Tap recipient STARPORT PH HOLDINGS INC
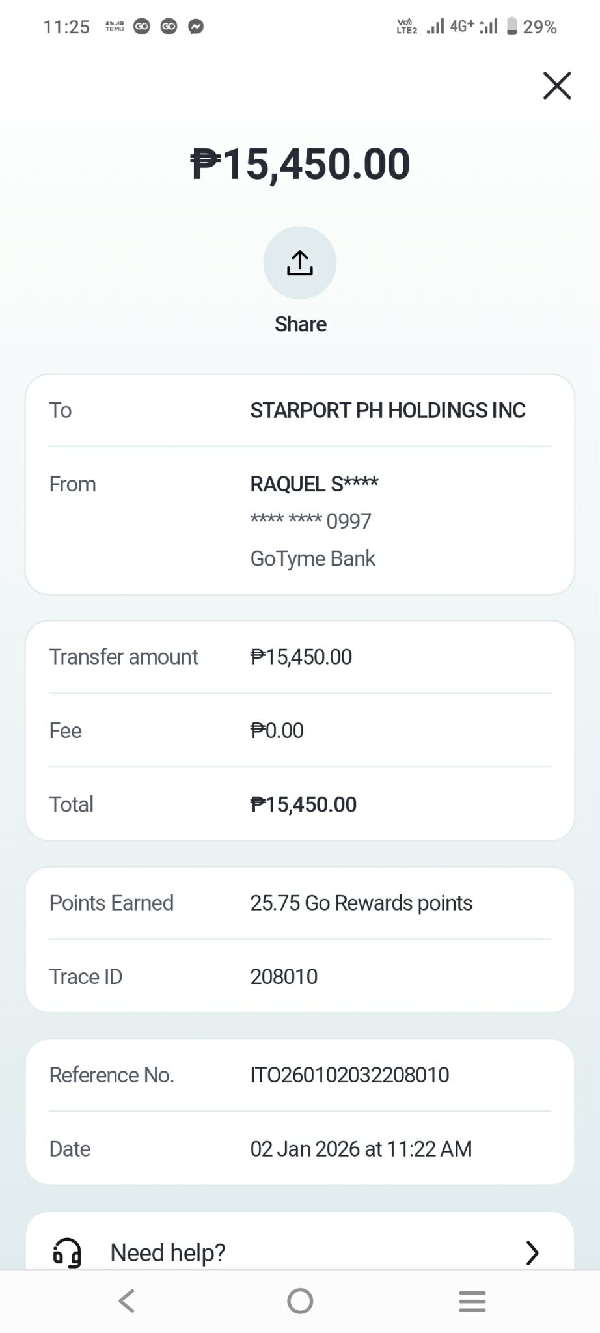Screen dimensions: 600x1333 [x=387, y=410]
